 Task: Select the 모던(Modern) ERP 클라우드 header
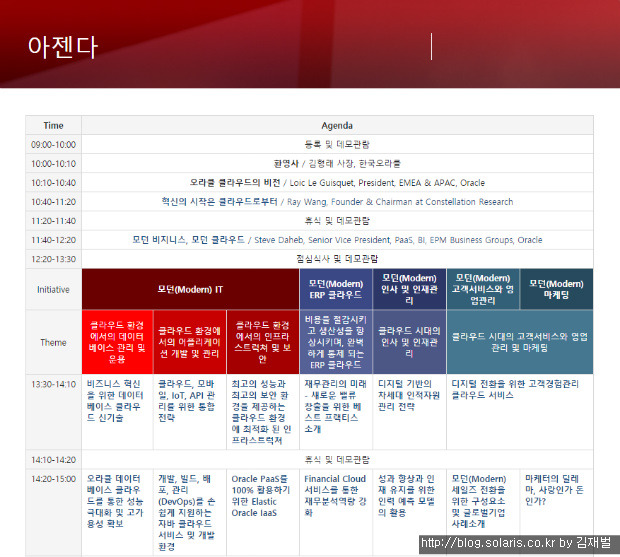336,289
